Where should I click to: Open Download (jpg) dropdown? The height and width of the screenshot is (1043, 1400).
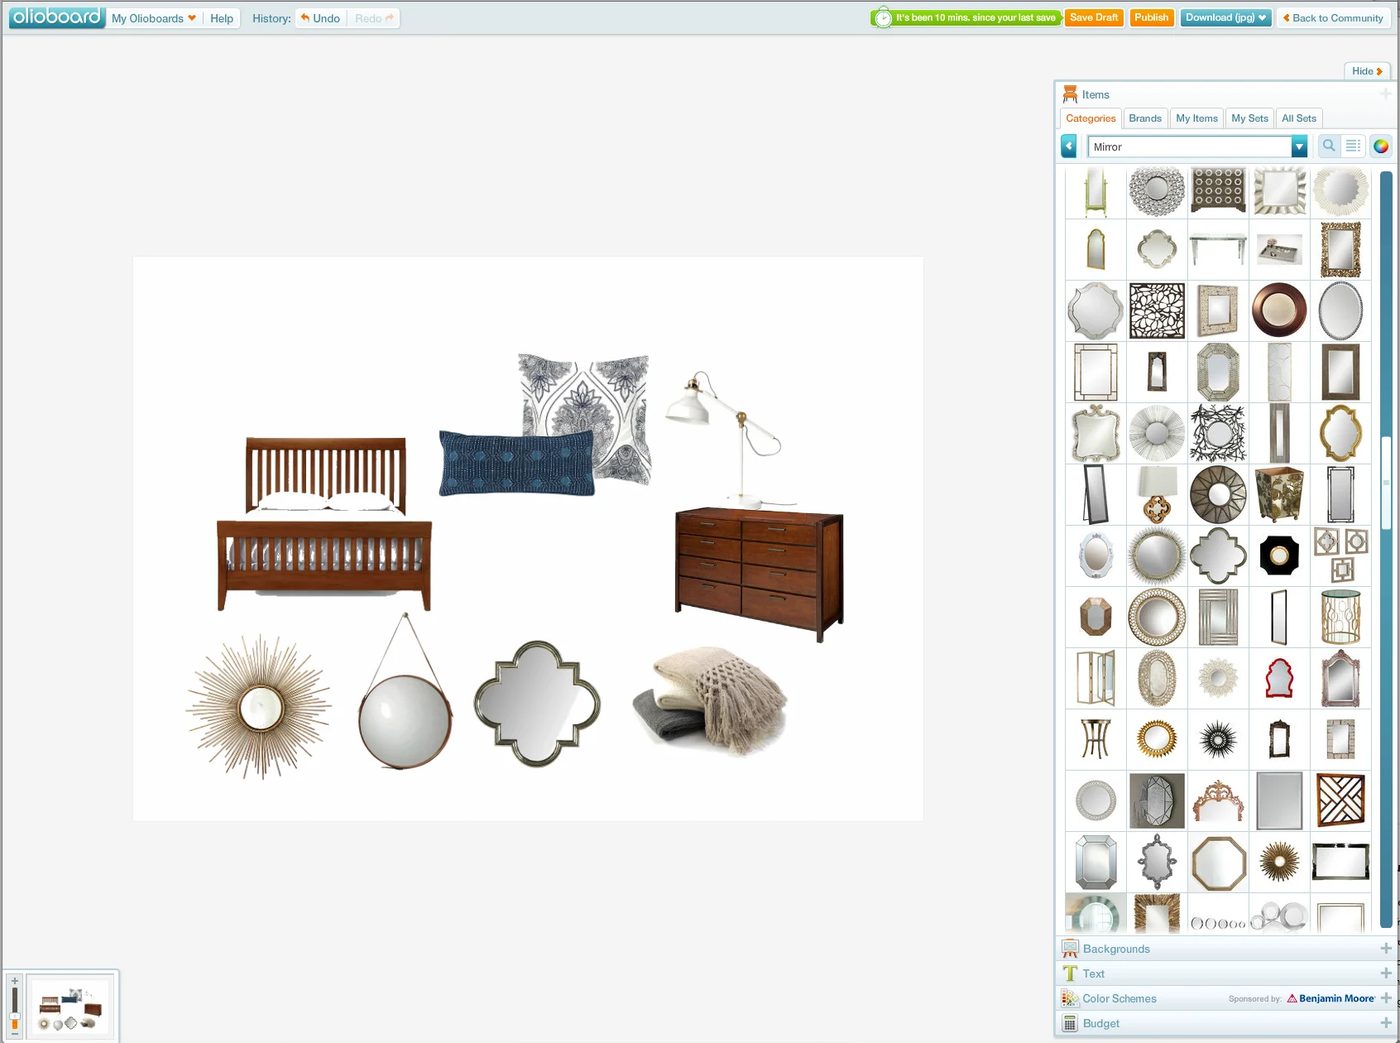pos(1226,18)
